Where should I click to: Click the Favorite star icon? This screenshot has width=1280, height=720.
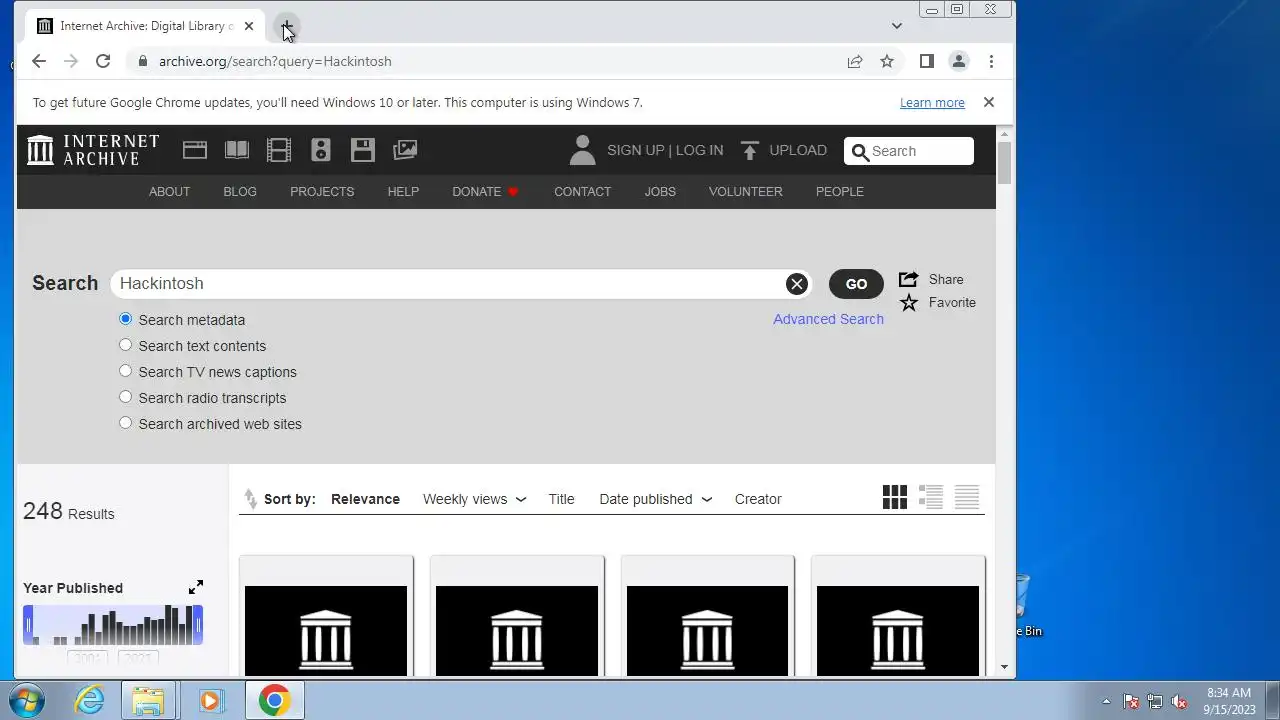coord(908,303)
